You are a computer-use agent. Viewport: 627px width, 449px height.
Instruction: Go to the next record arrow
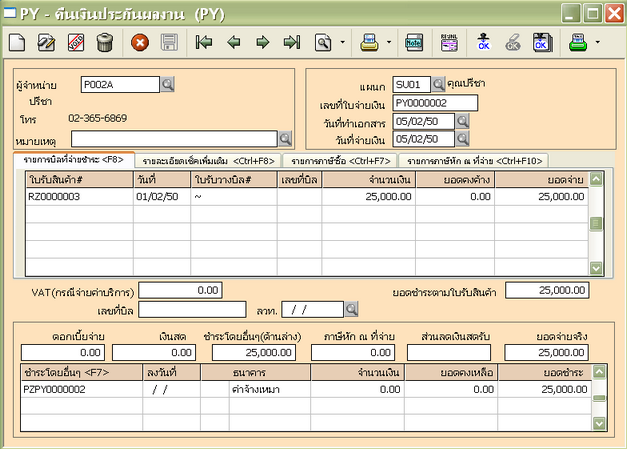[x=262, y=42]
